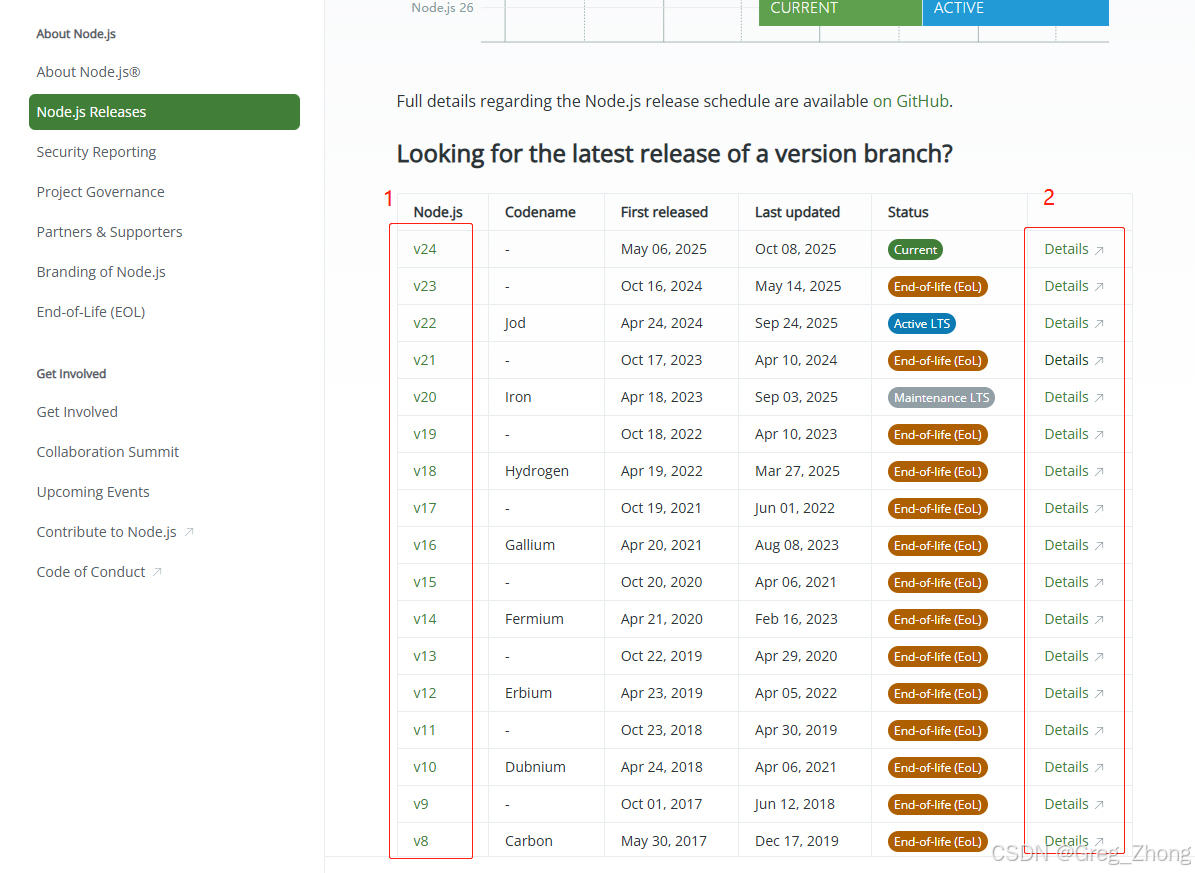Open the v23 version link
1195x873 pixels.
click(x=424, y=286)
